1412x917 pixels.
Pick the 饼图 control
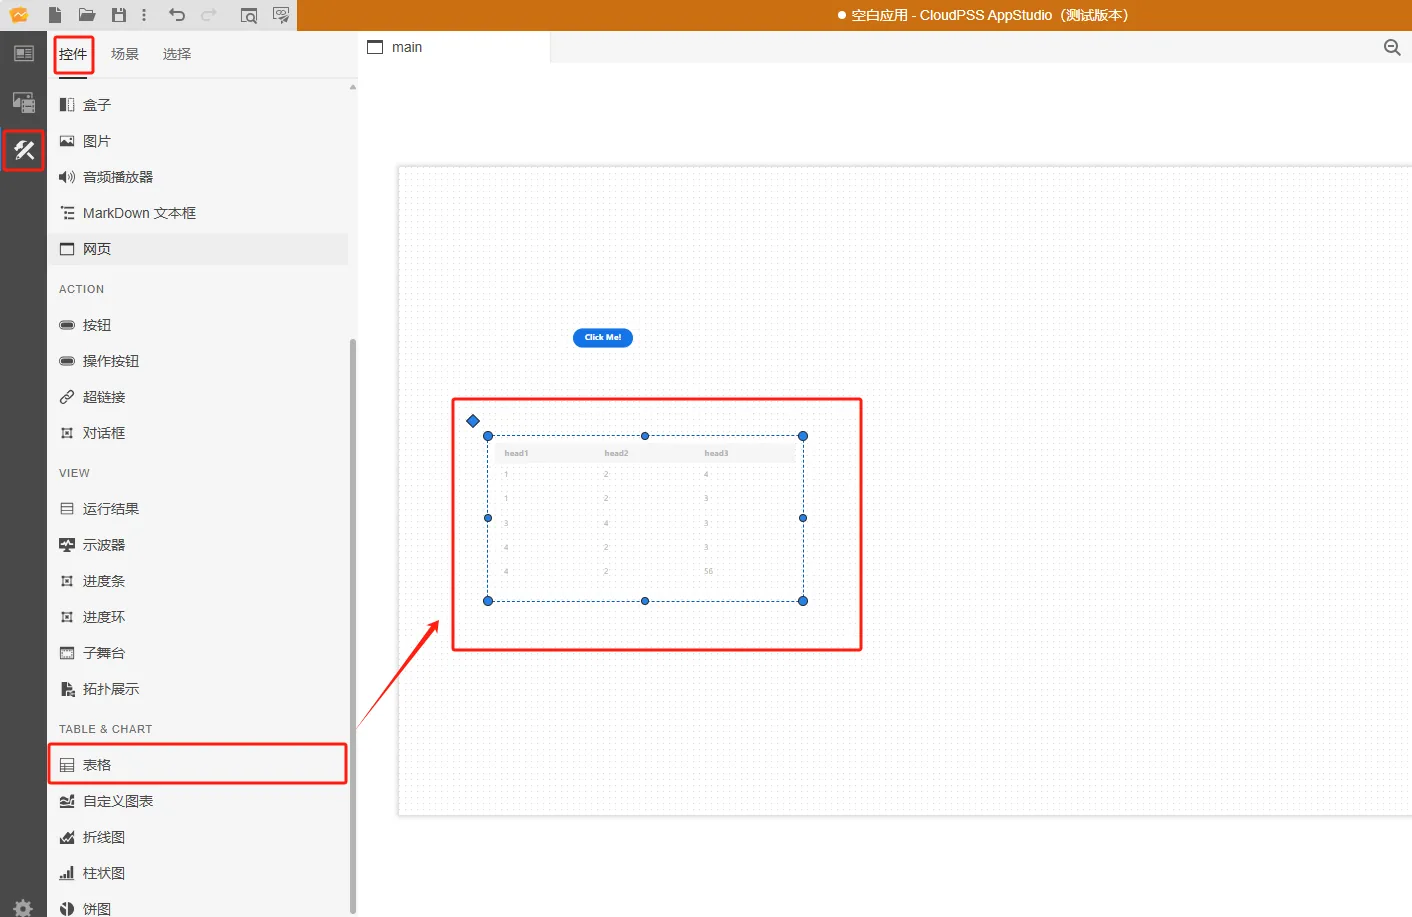coord(198,907)
